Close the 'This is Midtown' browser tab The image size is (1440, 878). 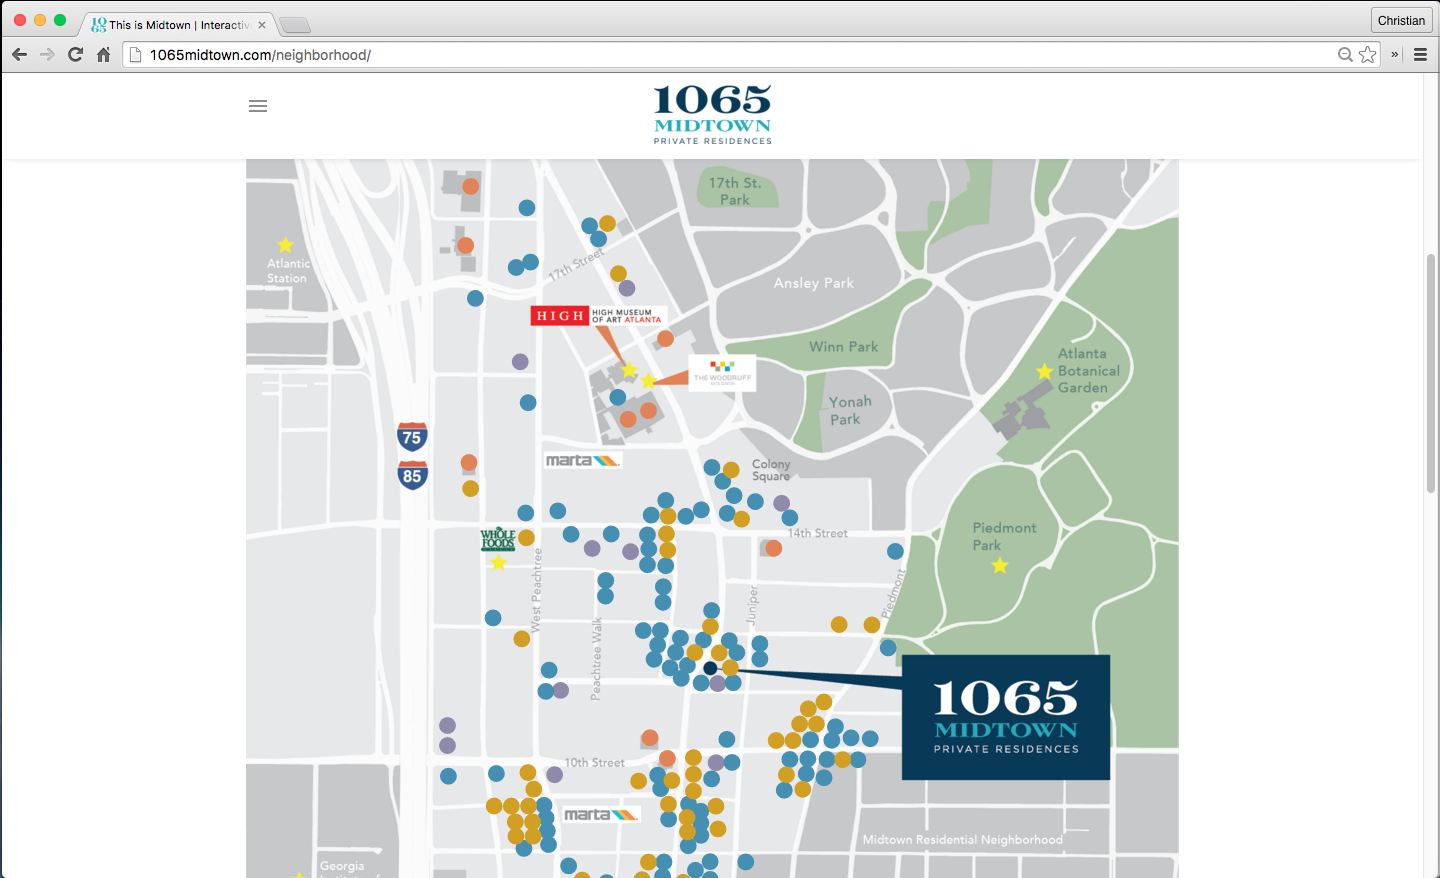click(262, 25)
